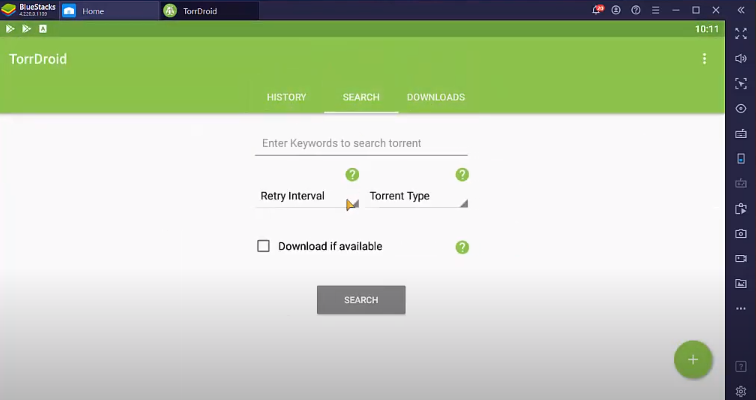Click the phone rotate icon in sidebar
This screenshot has width=756, height=400.
(741, 159)
